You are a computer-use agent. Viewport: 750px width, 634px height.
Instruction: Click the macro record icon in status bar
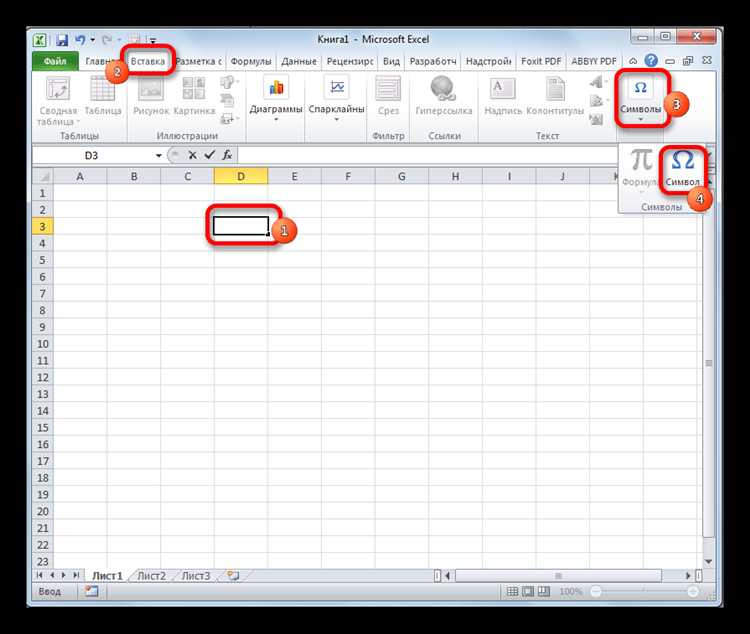tap(91, 591)
